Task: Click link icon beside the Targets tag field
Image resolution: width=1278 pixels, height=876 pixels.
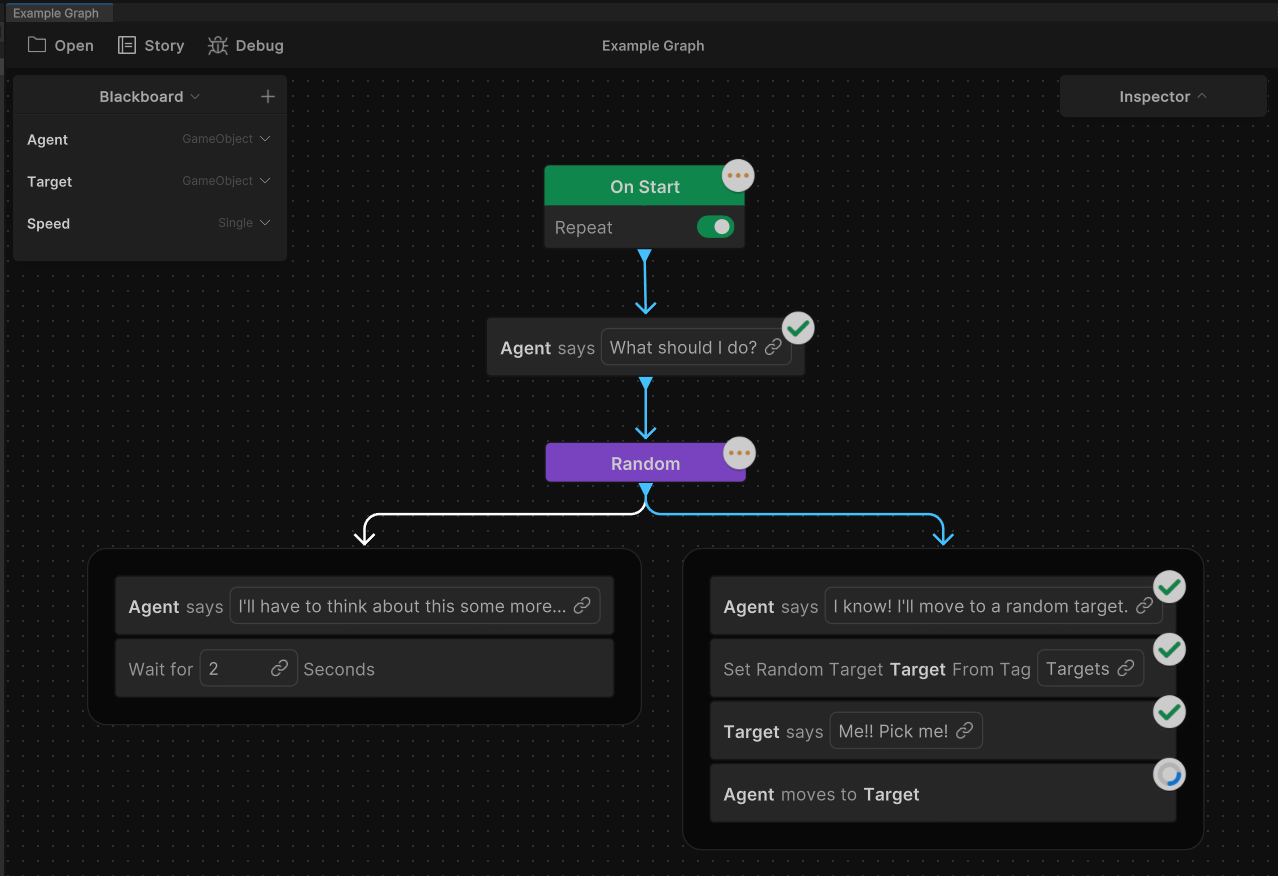Action: [1125, 668]
